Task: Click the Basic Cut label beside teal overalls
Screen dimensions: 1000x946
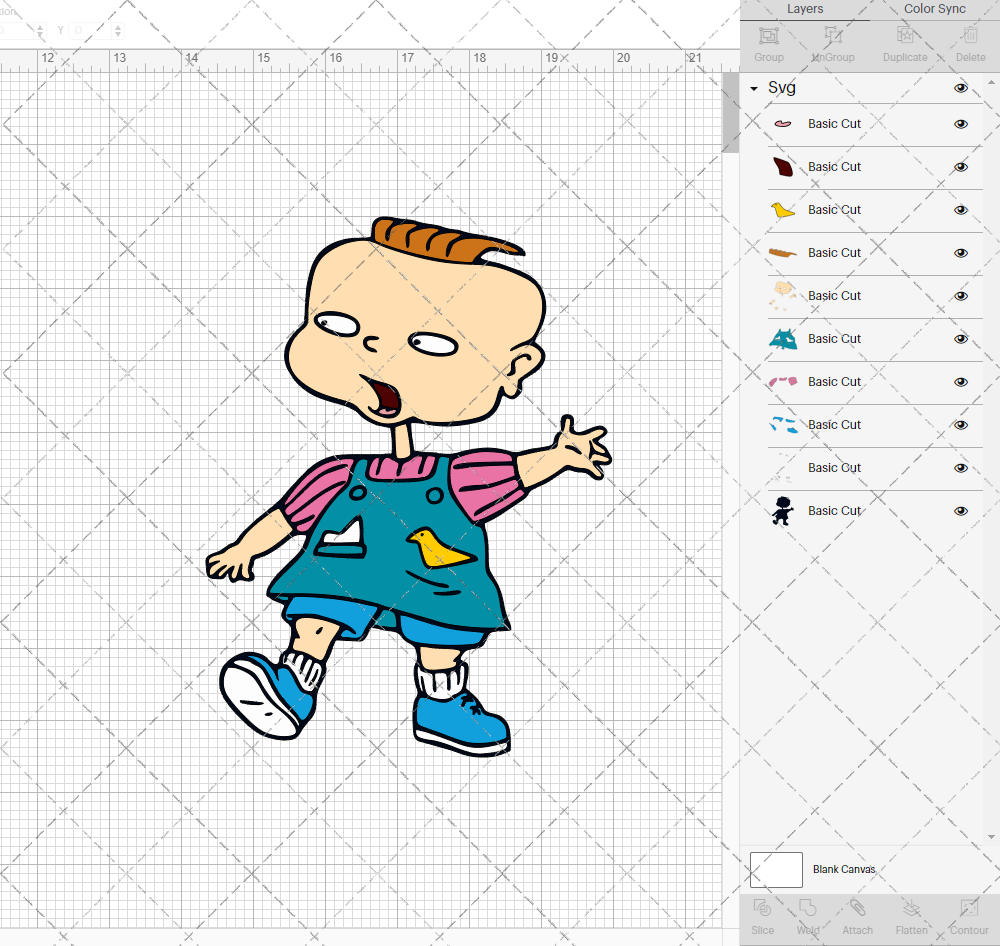Action: [x=834, y=339]
